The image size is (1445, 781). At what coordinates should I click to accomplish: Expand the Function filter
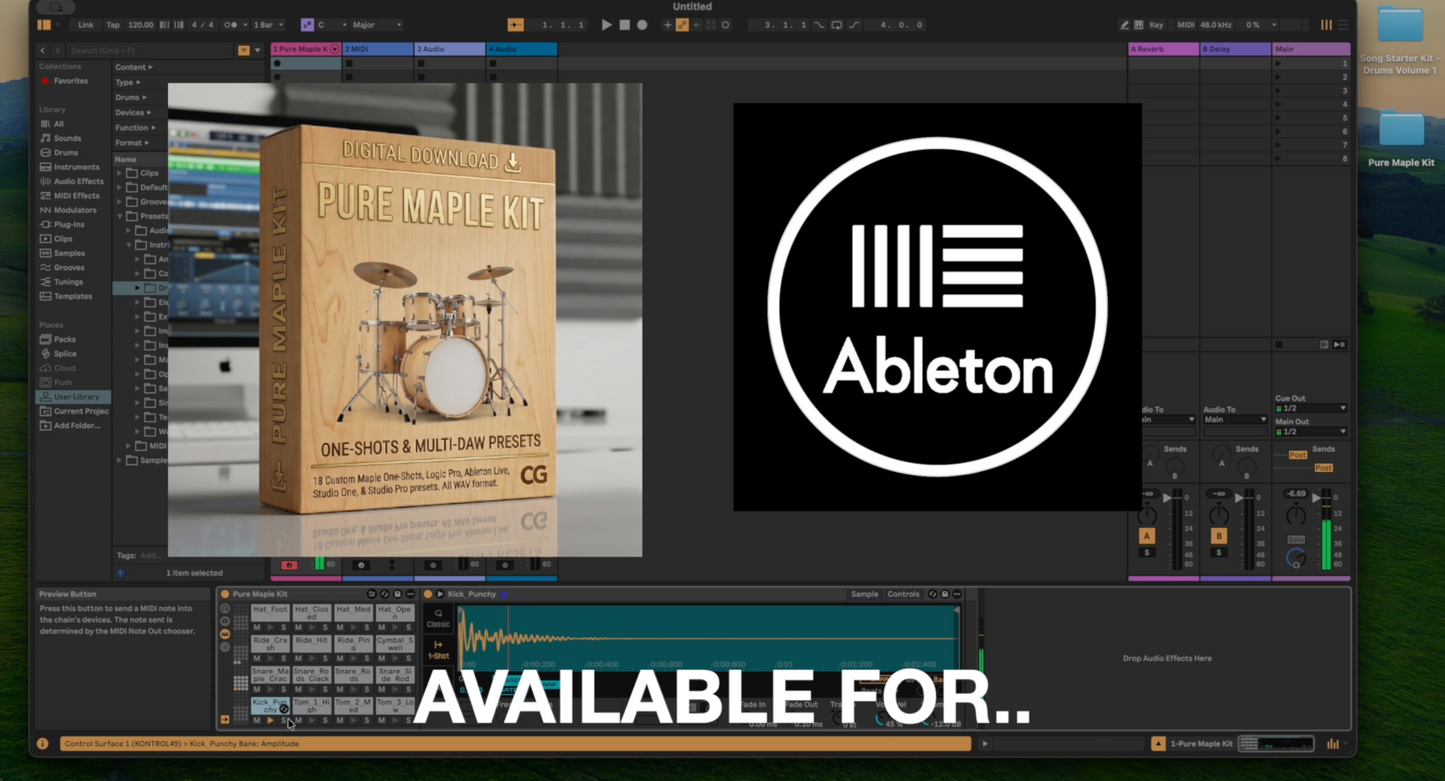(x=134, y=127)
